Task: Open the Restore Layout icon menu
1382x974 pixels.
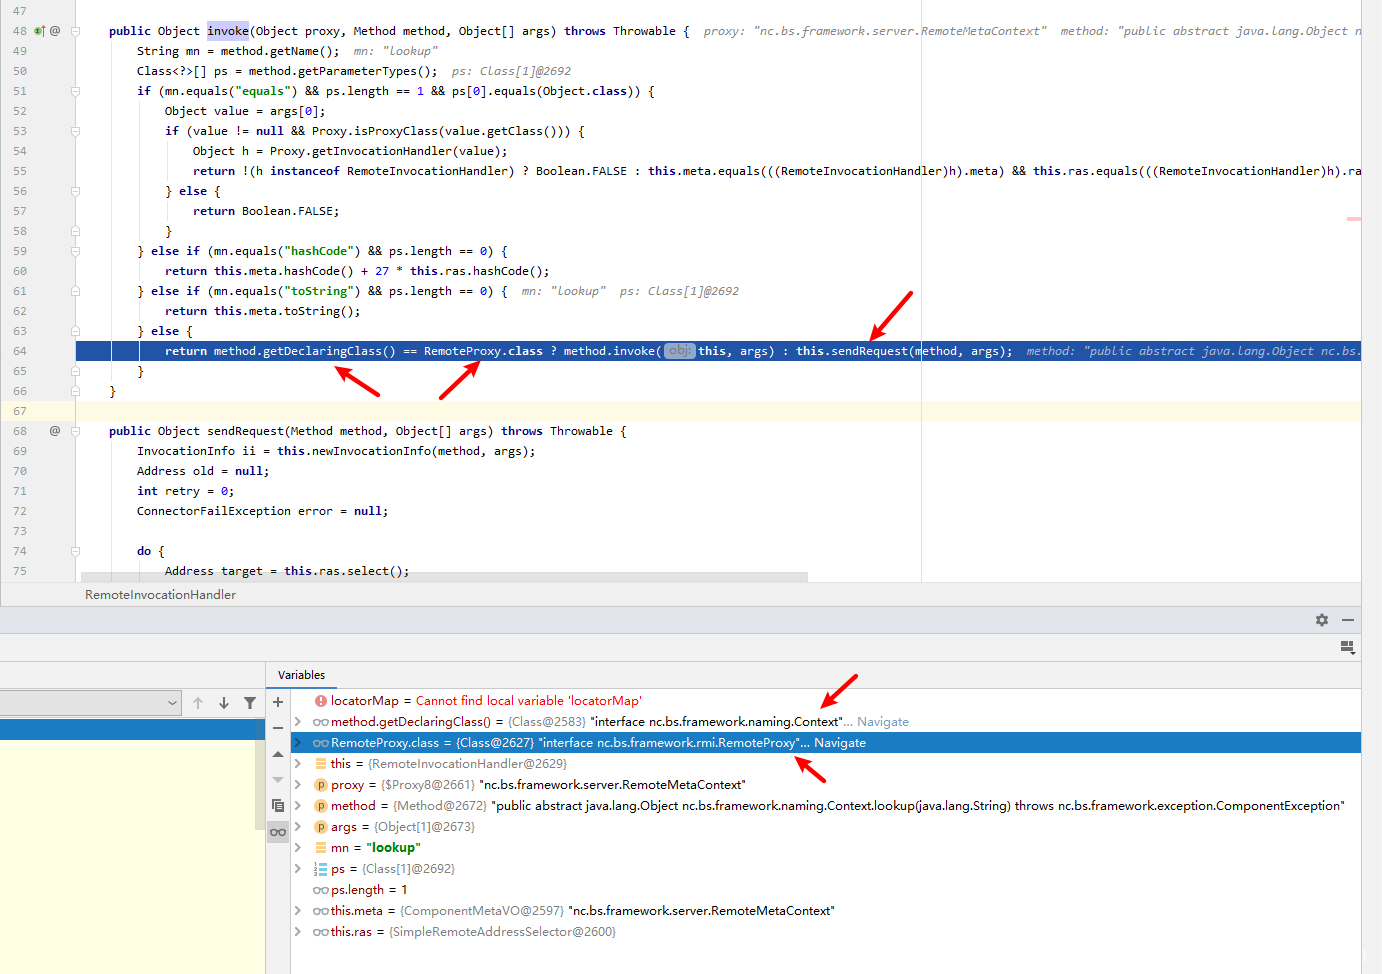Action: (1347, 647)
